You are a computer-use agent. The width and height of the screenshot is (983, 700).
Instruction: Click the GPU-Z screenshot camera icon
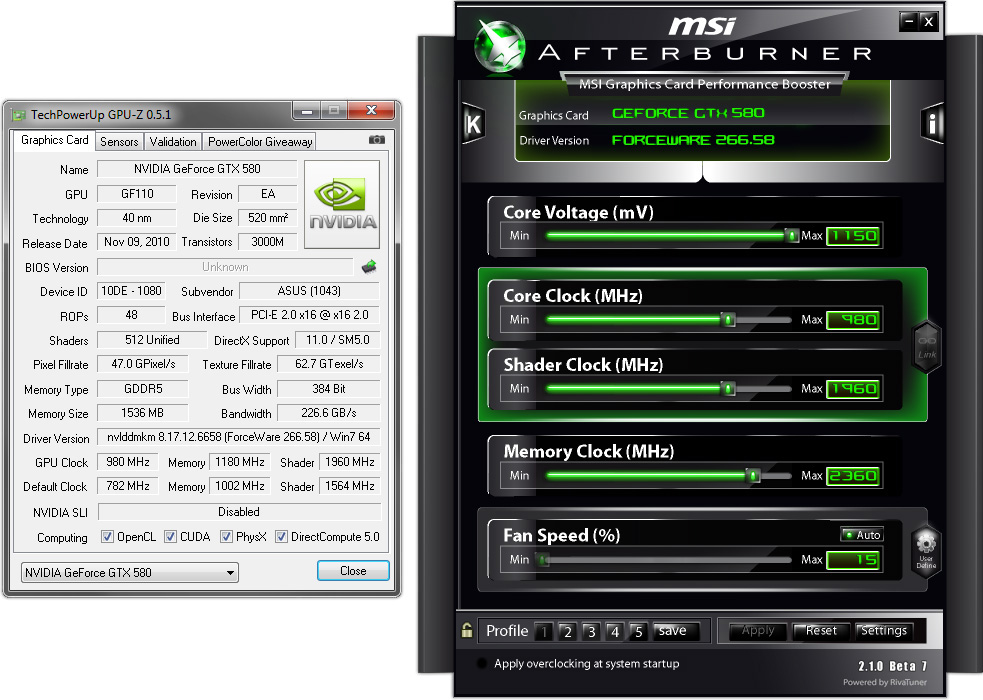coord(377,140)
